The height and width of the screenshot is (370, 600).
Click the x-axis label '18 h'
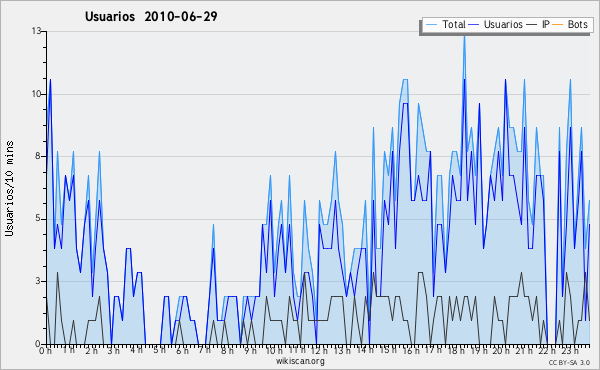pyautogui.click(x=456, y=350)
